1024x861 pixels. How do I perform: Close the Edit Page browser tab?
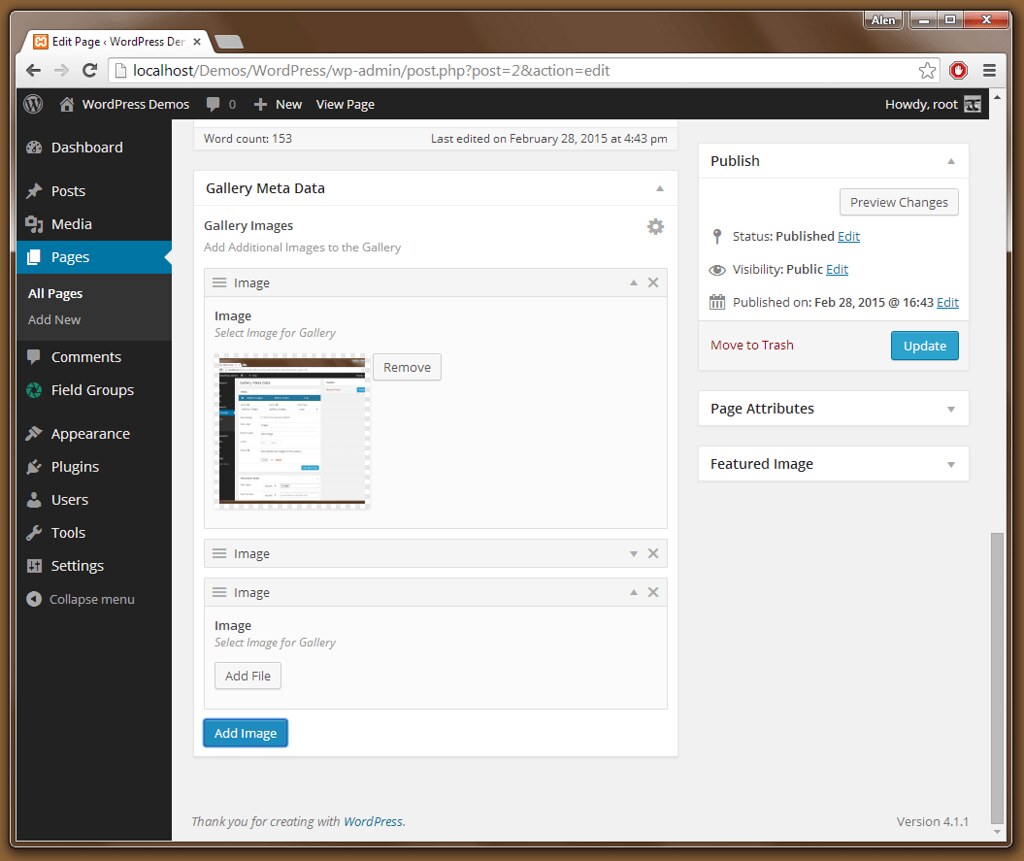tap(197, 42)
